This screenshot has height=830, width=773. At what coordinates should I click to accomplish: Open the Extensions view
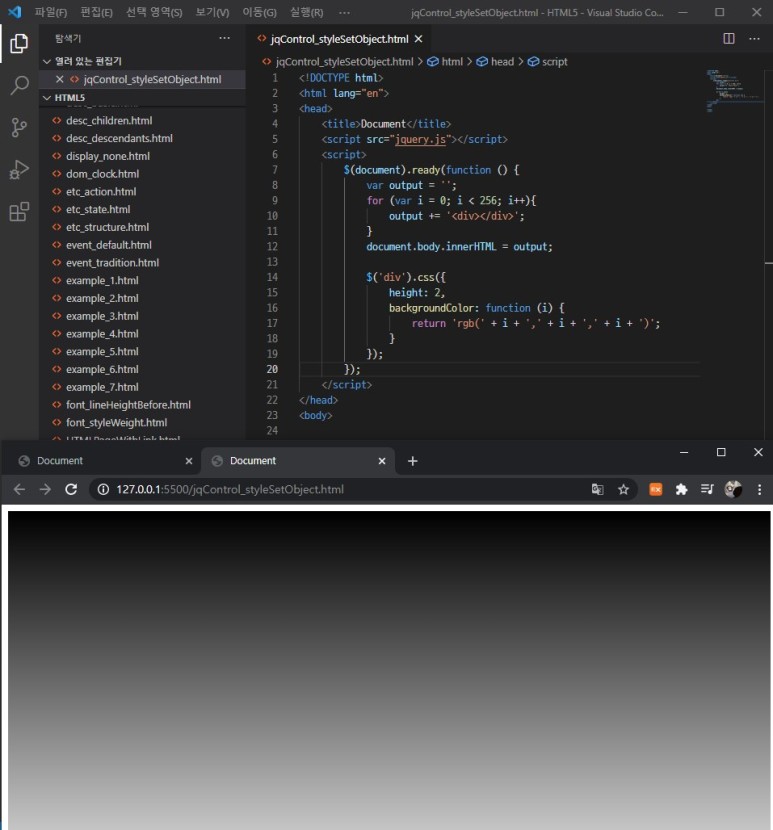click(19, 212)
